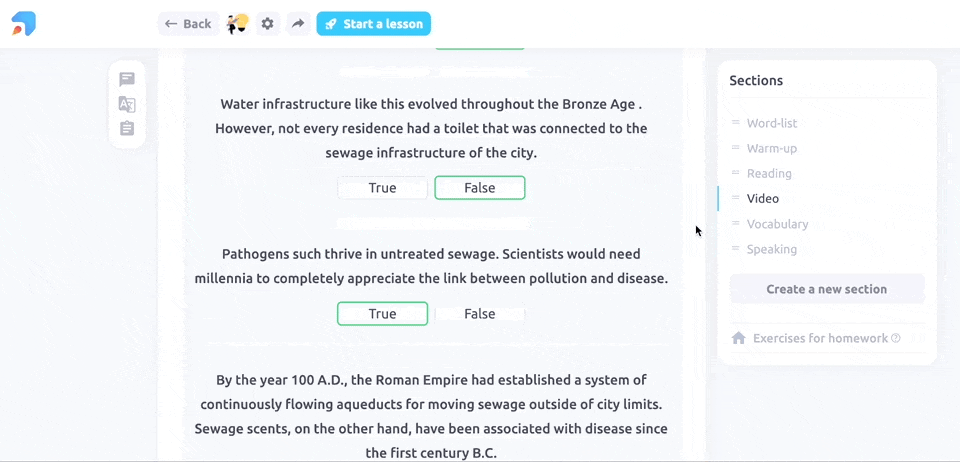960x462 pixels.
Task: Click the lightbulb avatar icon in the toolbar
Action: click(x=237, y=24)
